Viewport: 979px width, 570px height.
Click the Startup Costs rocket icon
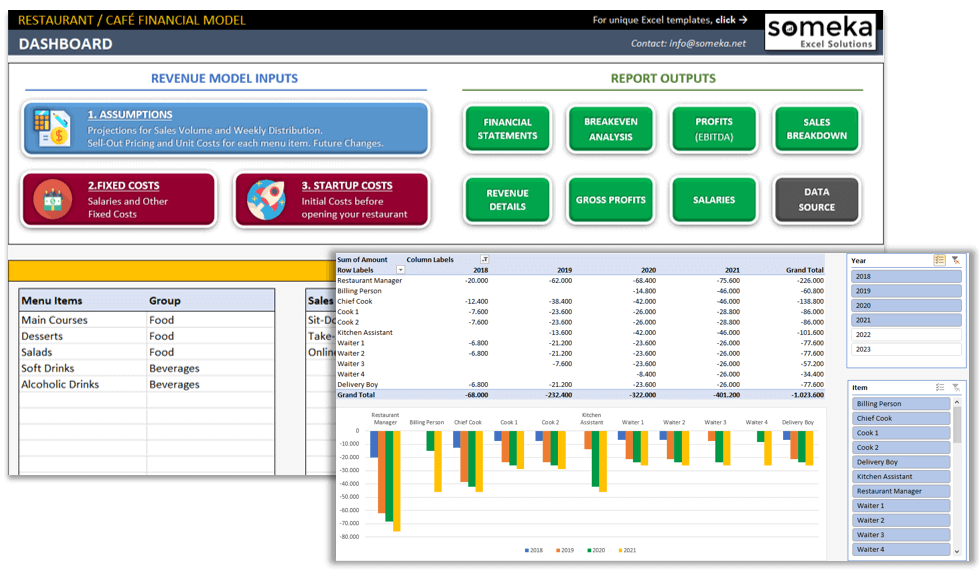point(267,200)
